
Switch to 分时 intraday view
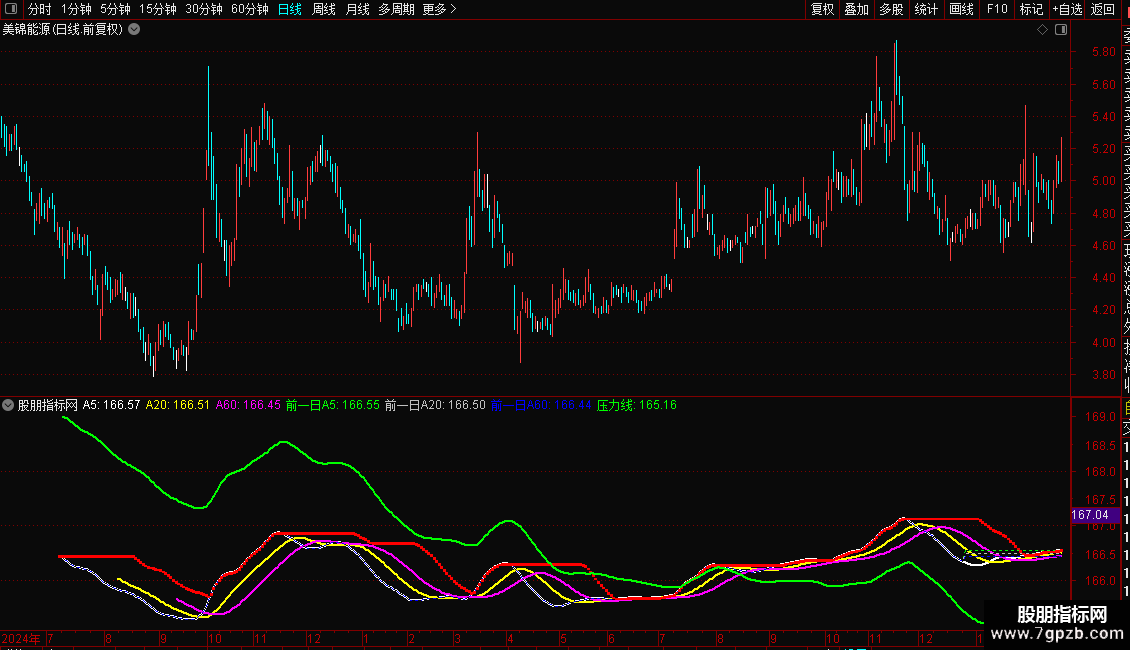[x=40, y=9]
